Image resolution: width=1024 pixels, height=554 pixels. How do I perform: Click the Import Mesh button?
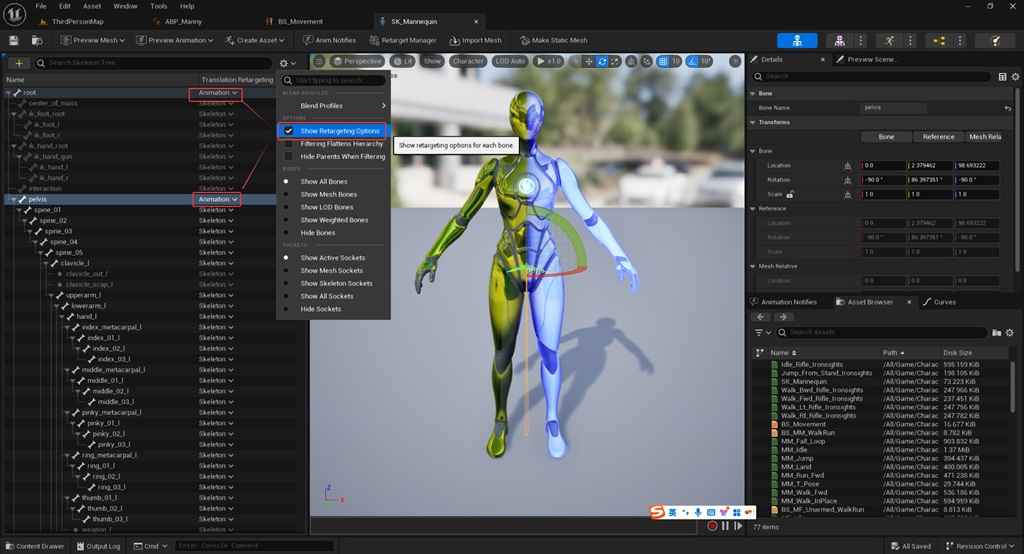coord(475,41)
